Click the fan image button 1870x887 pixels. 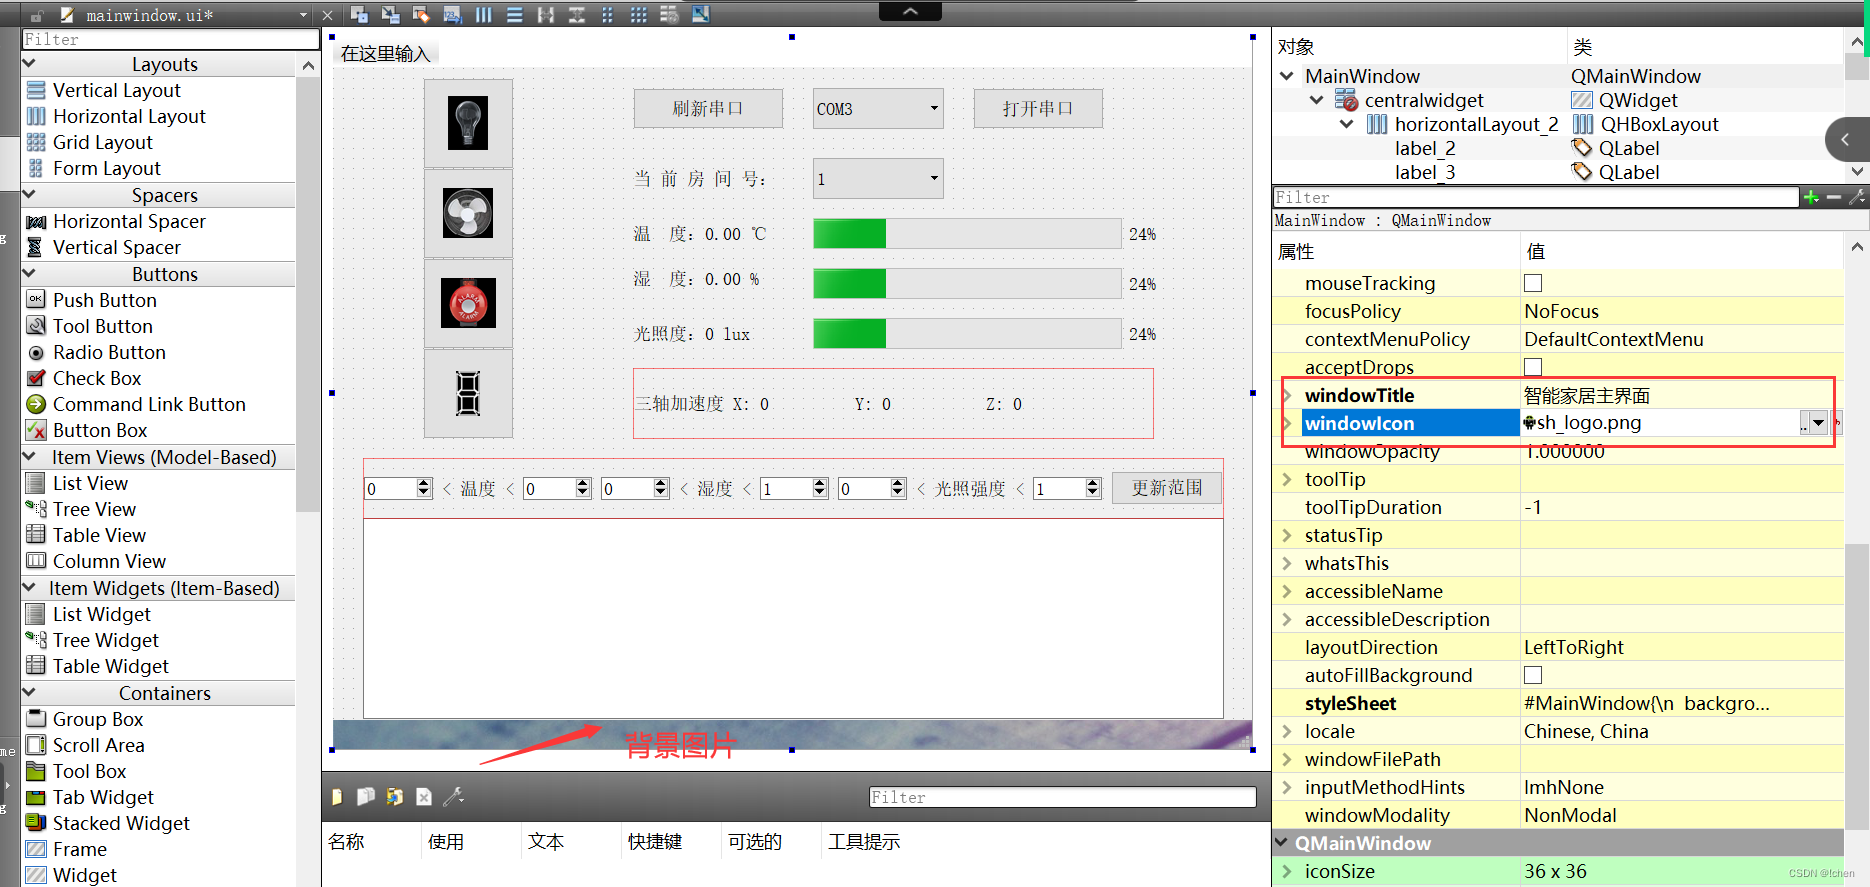coord(468,213)
